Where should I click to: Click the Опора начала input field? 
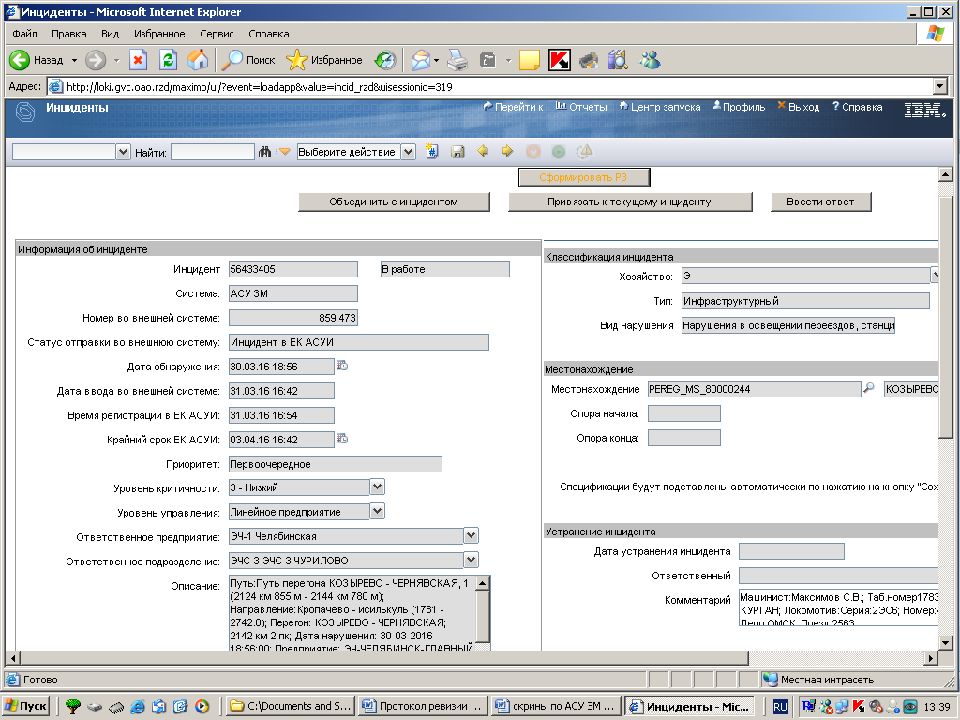coord(684,413)
